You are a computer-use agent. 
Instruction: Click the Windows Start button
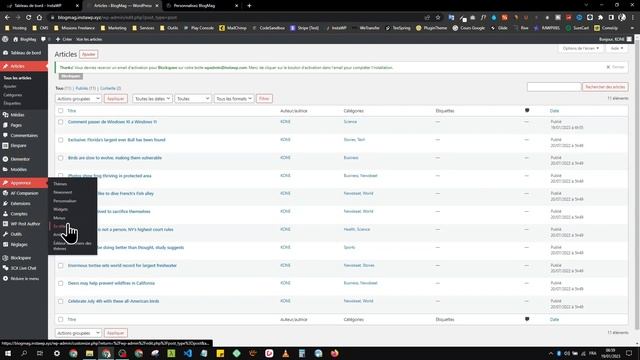pos(8,353)
